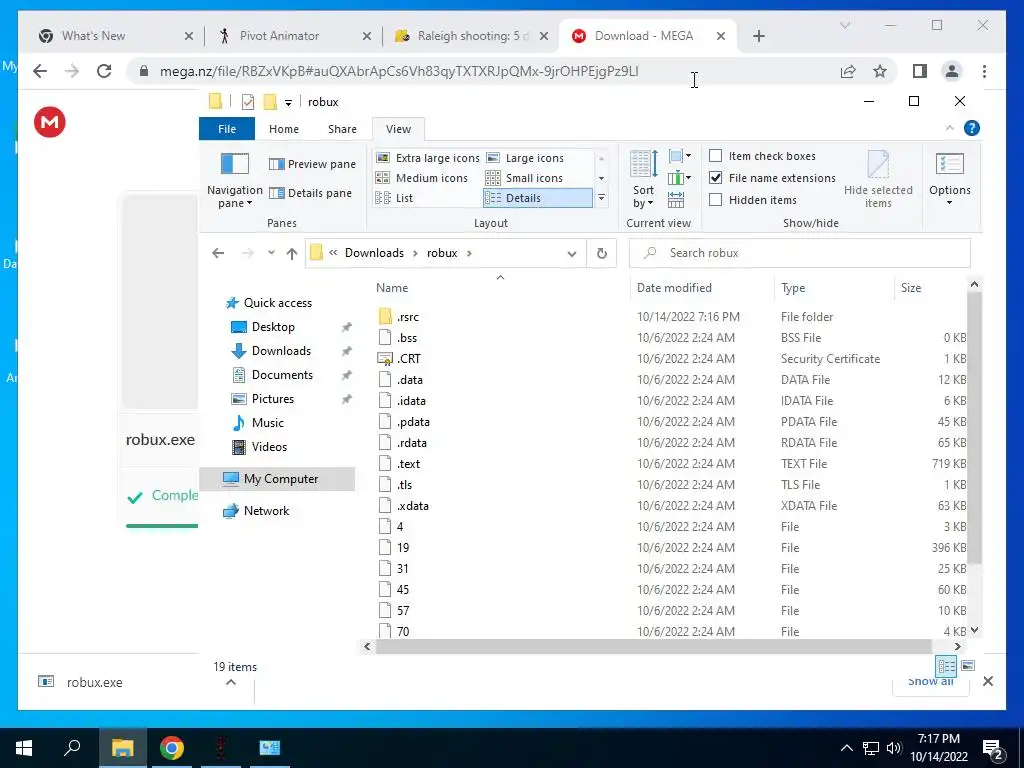
Task: Open Windows Start menu
Action: [24, 748]
